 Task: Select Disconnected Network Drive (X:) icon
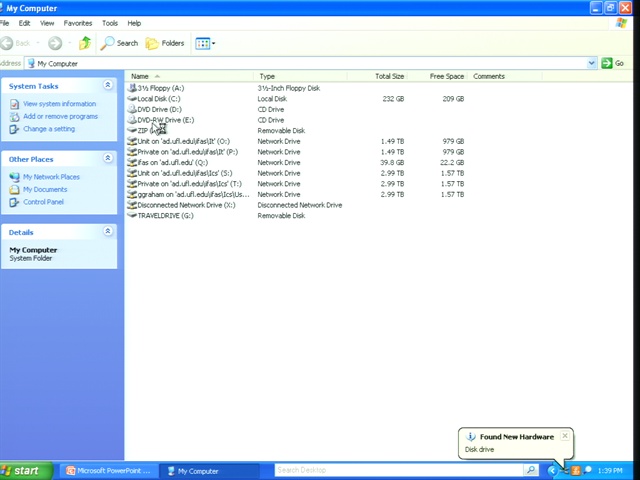132,204
